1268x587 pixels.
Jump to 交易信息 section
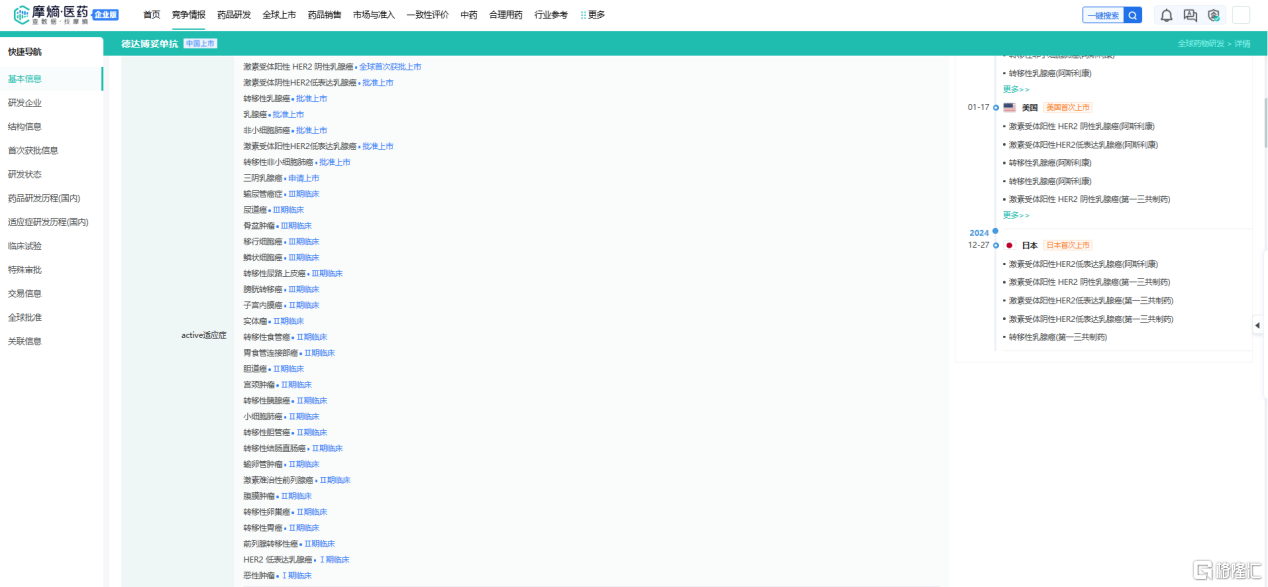[x=25, y=294]
